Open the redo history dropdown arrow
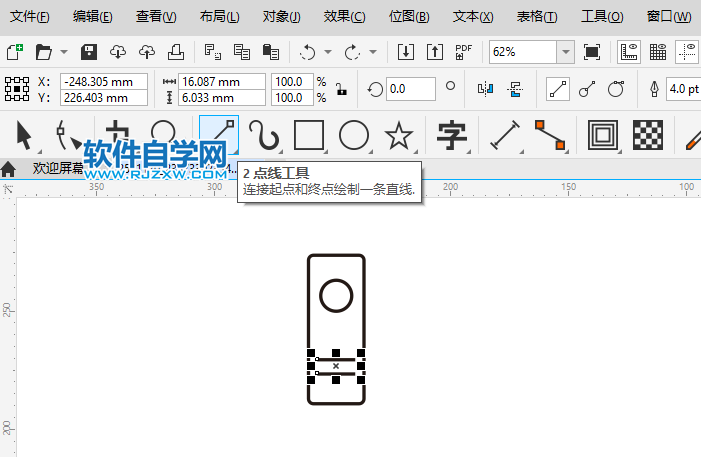Screen dimensions: 701x457 click(x=373, y=52)
